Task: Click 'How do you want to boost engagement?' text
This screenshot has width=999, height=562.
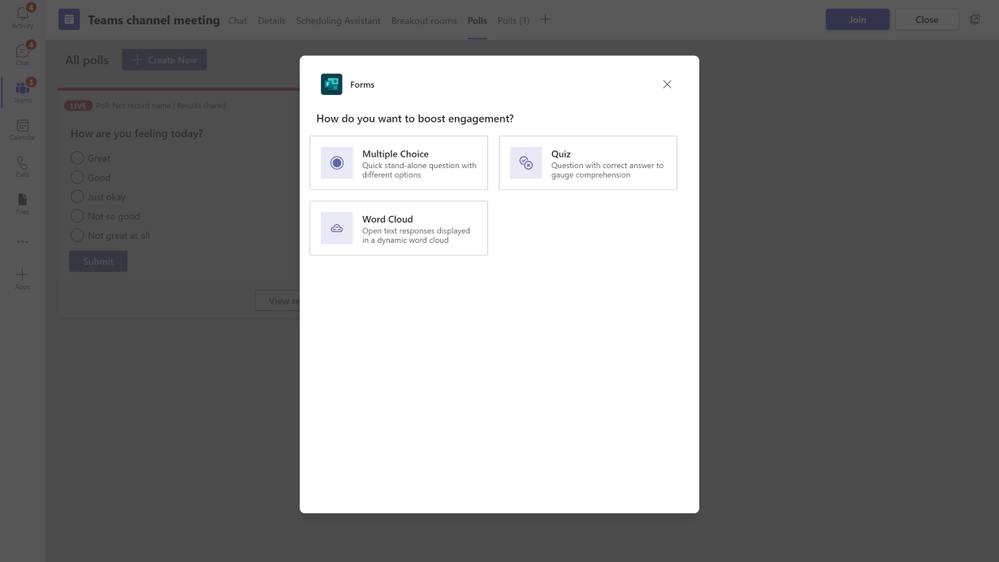Action: [x=415, y=119]
